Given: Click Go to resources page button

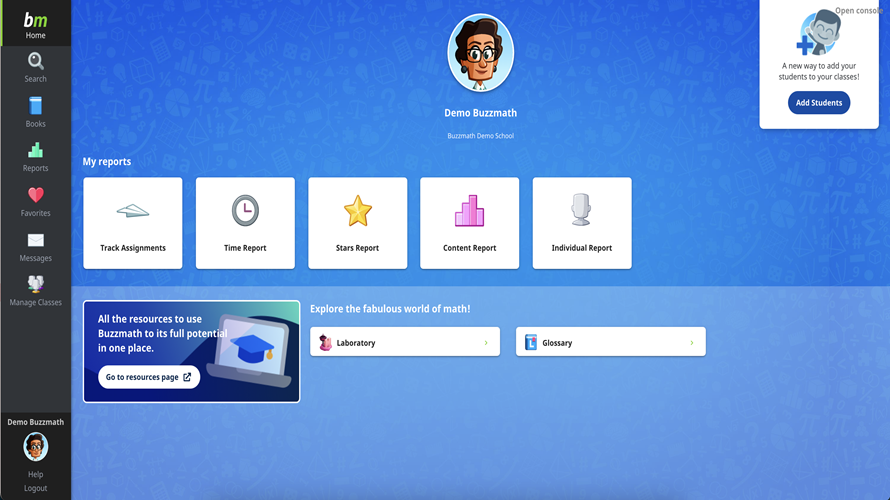Looking at the screenshot, I should coord(148,377).
